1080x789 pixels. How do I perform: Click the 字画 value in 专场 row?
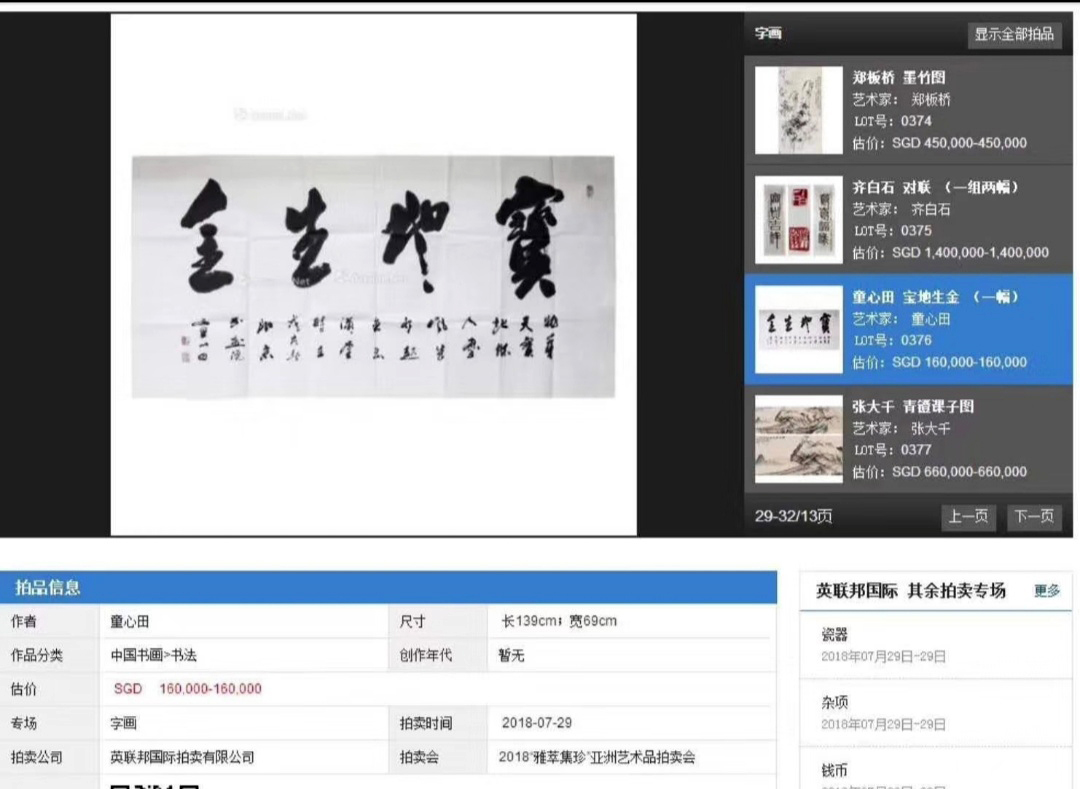coord(123,723)
